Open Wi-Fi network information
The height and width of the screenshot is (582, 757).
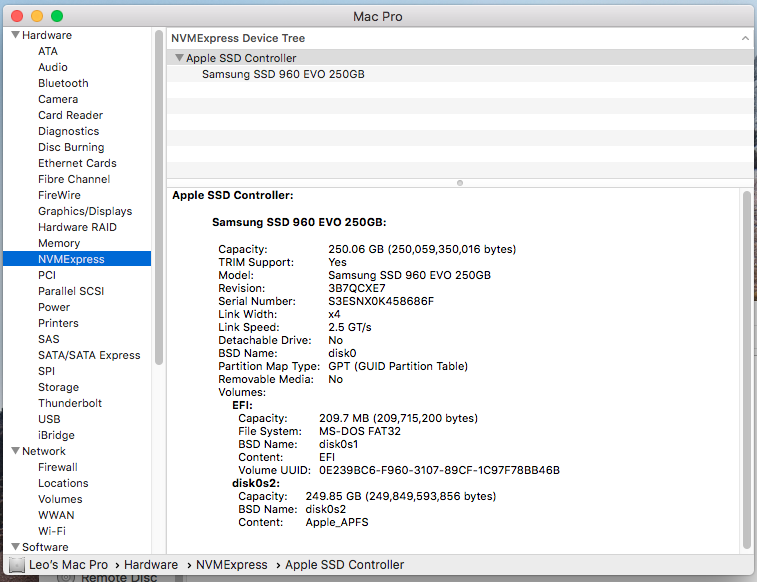[x=52, y=530]
